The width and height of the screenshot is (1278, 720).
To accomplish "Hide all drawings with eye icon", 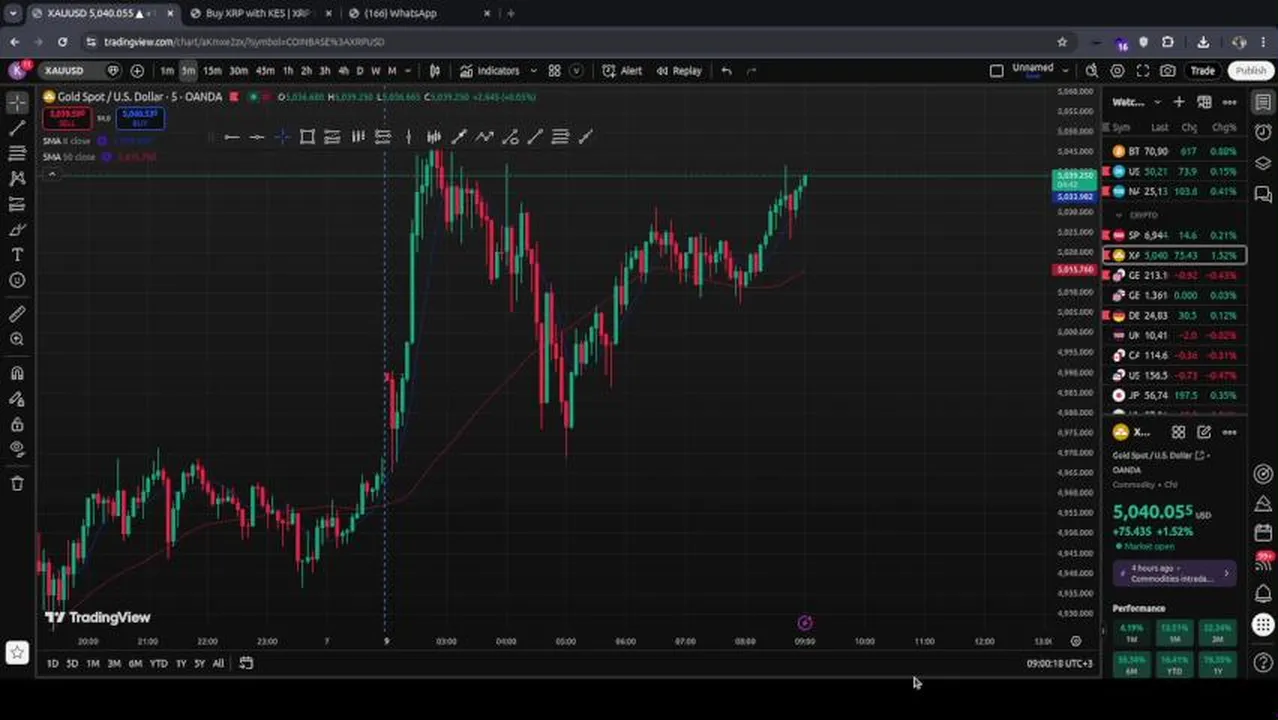I will click(17, 449).
